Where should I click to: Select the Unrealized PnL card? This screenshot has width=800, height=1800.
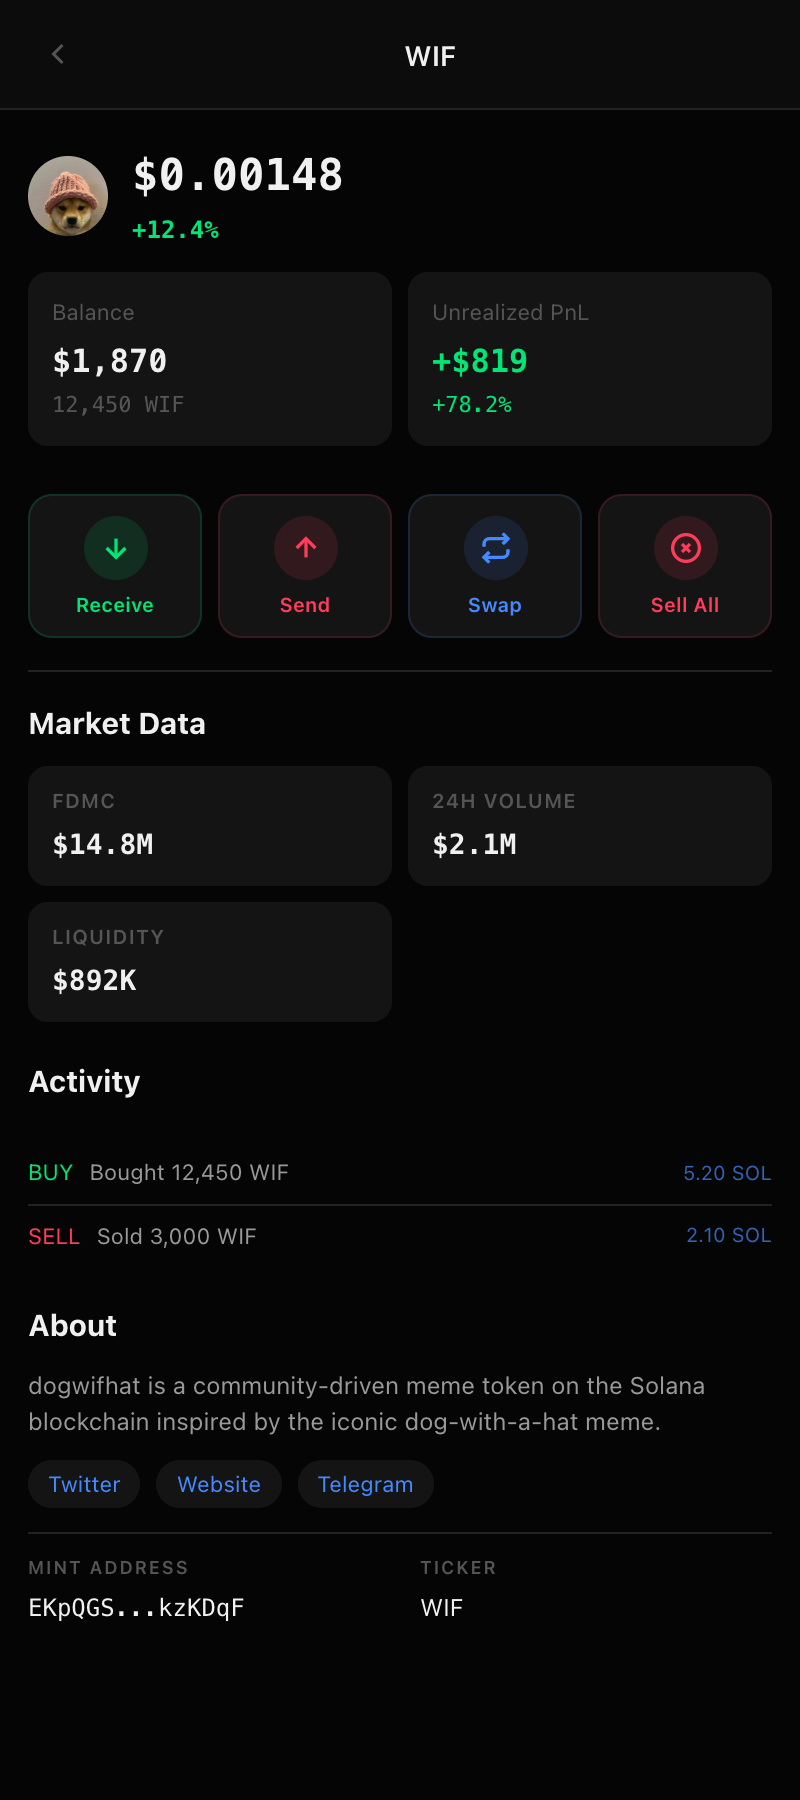point(590,359)
